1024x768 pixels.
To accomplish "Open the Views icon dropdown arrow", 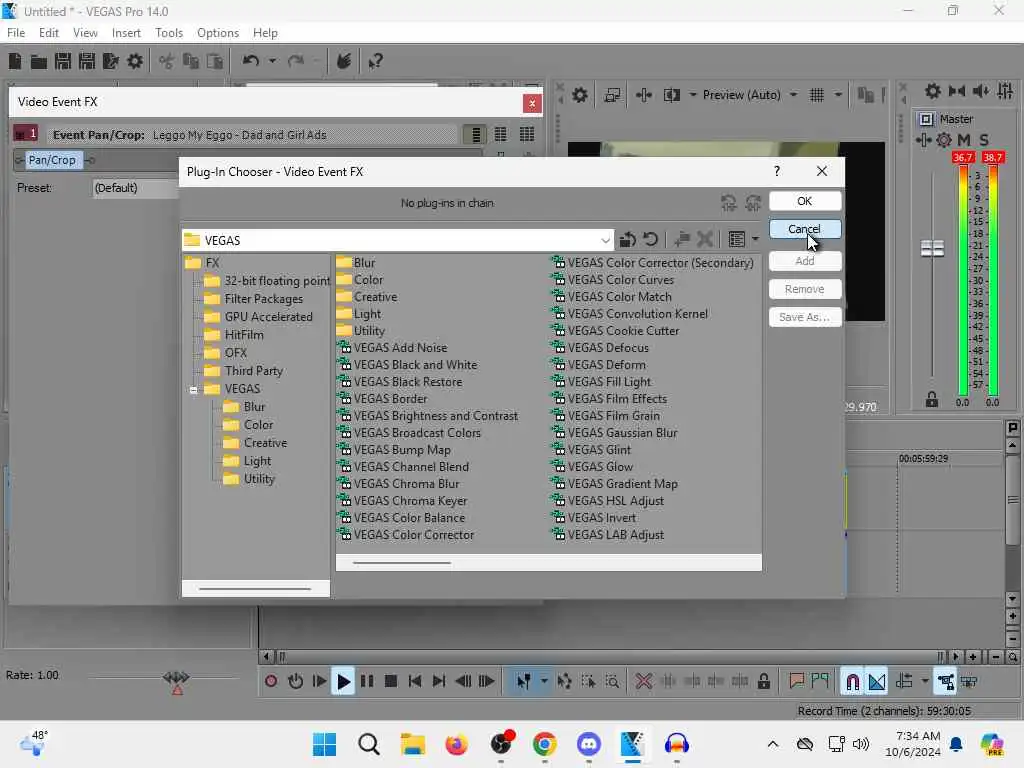I will [756, 240].
